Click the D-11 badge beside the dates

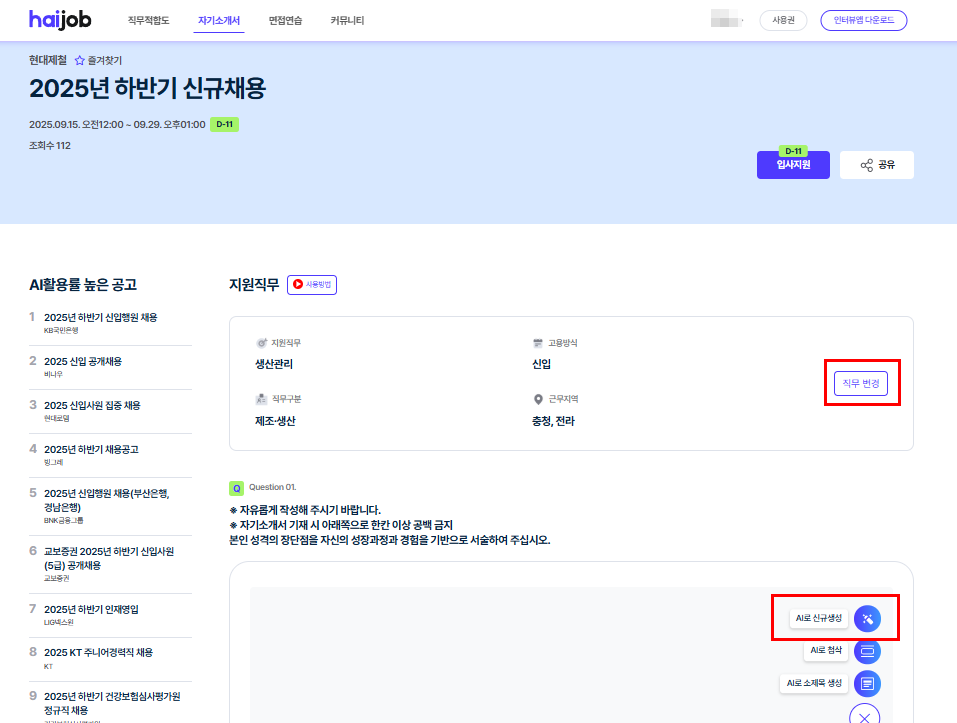click(225, 124)
